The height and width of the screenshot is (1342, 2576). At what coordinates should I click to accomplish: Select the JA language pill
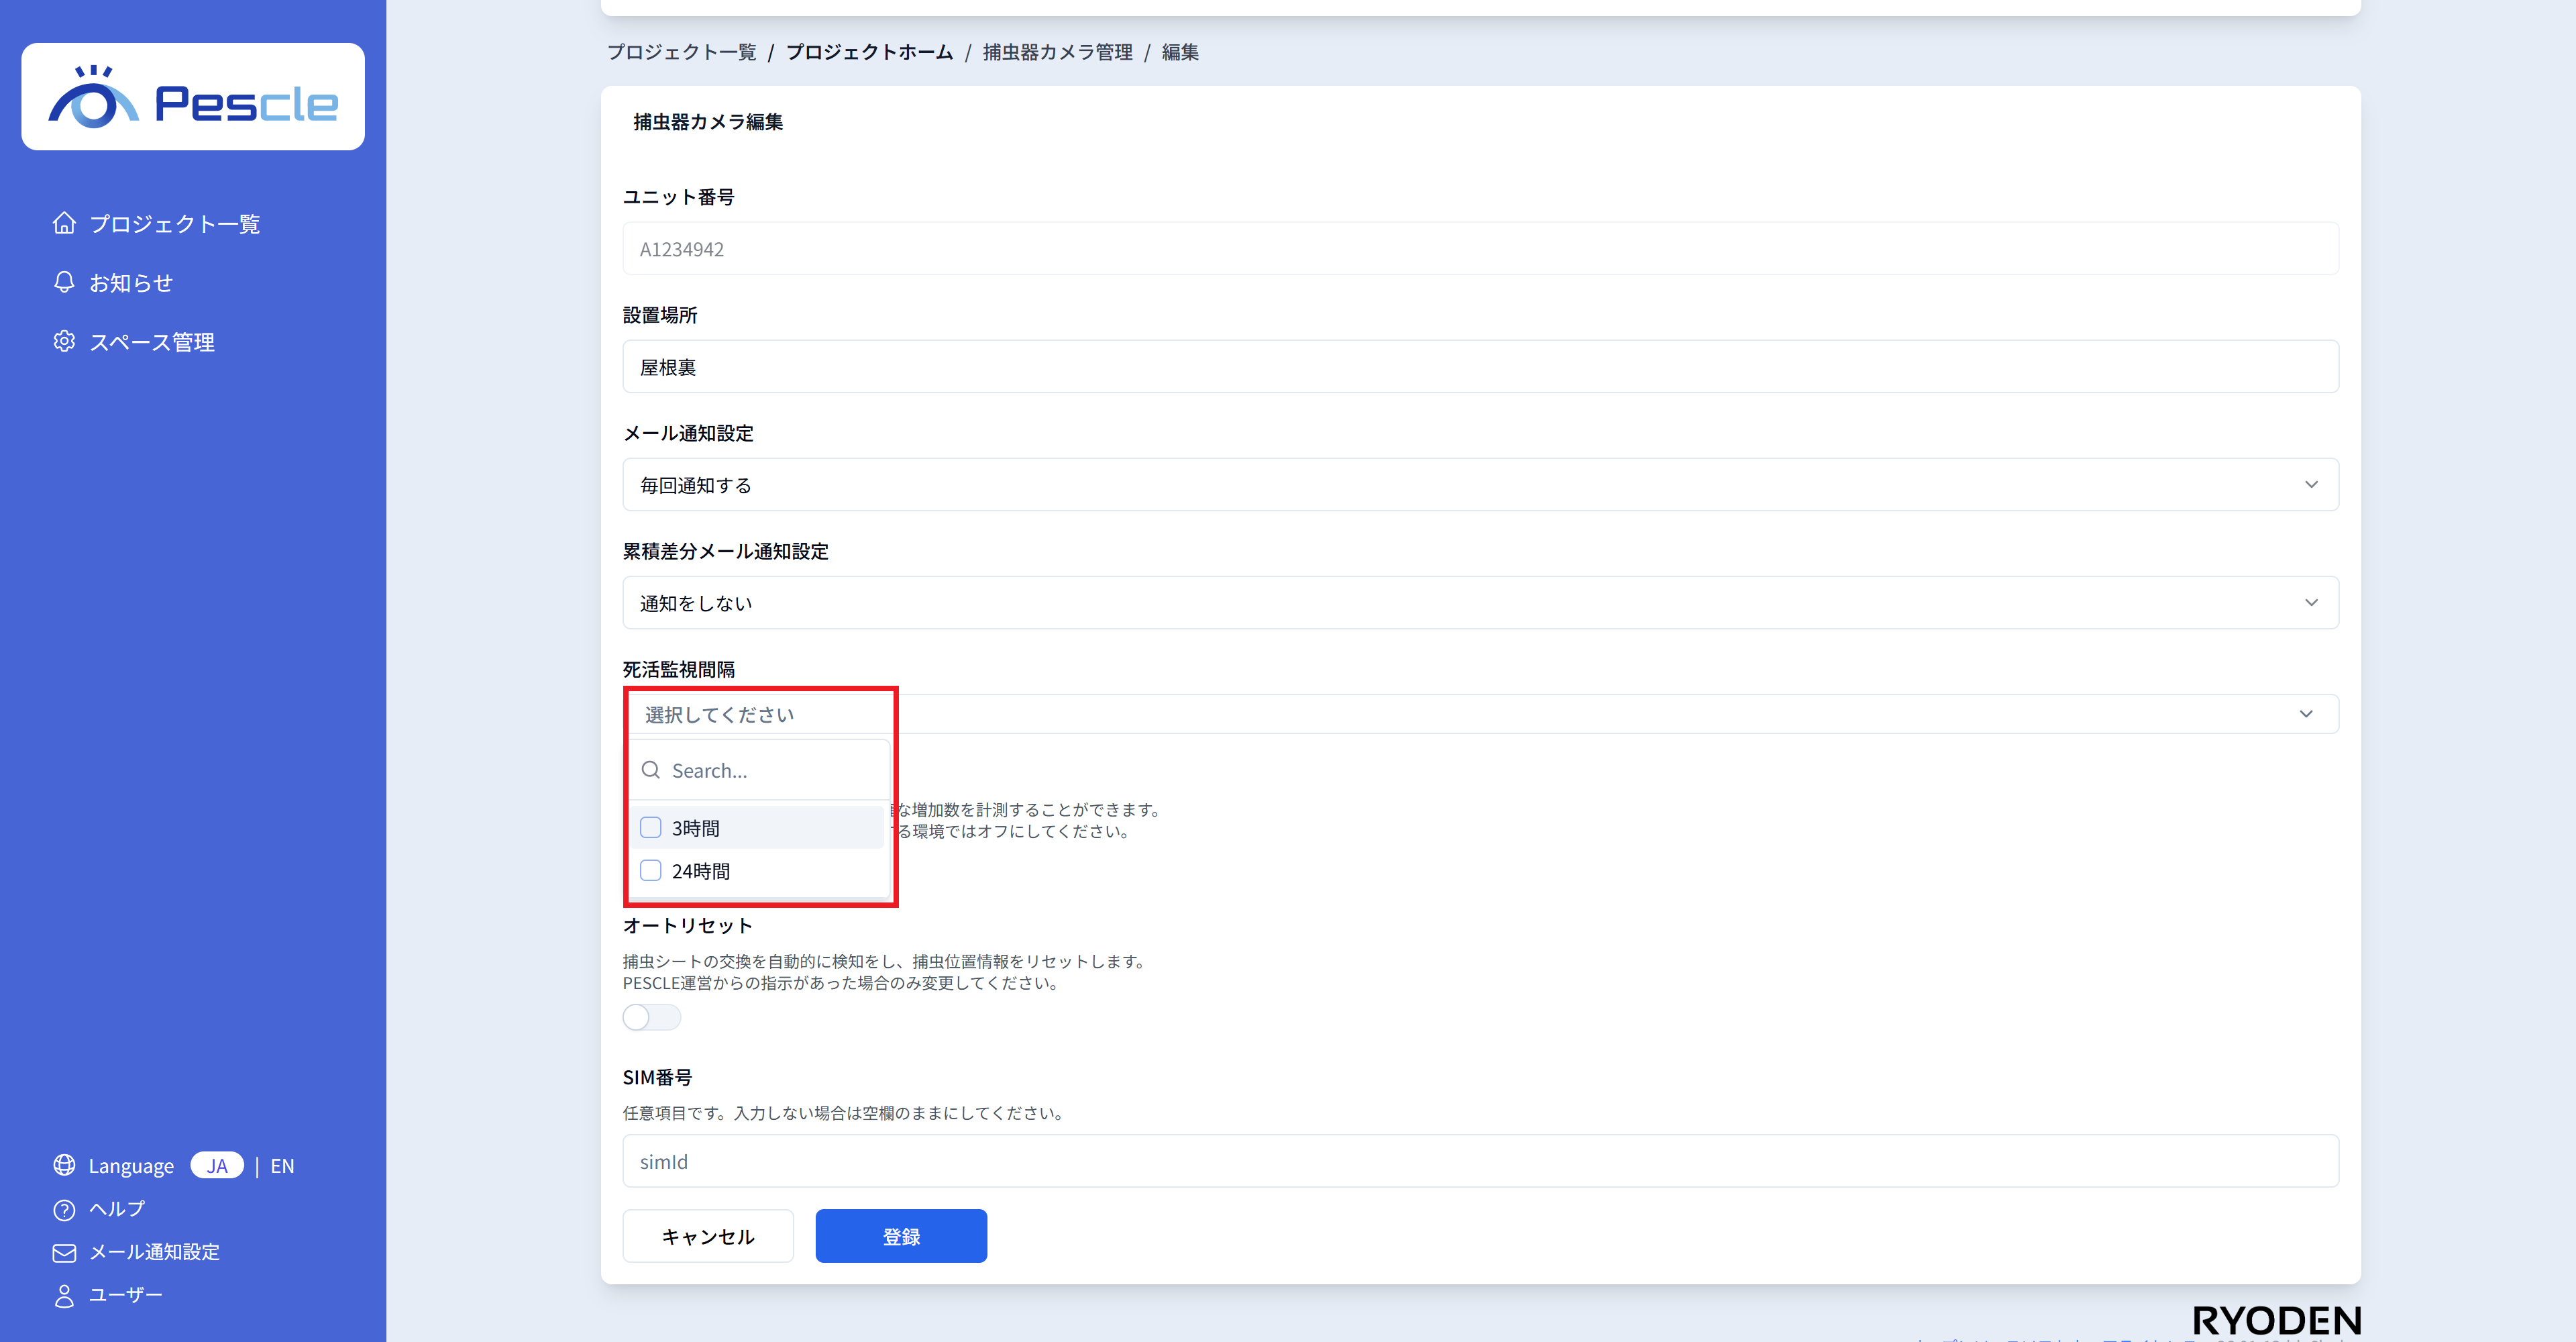[x=217, y=1166]
